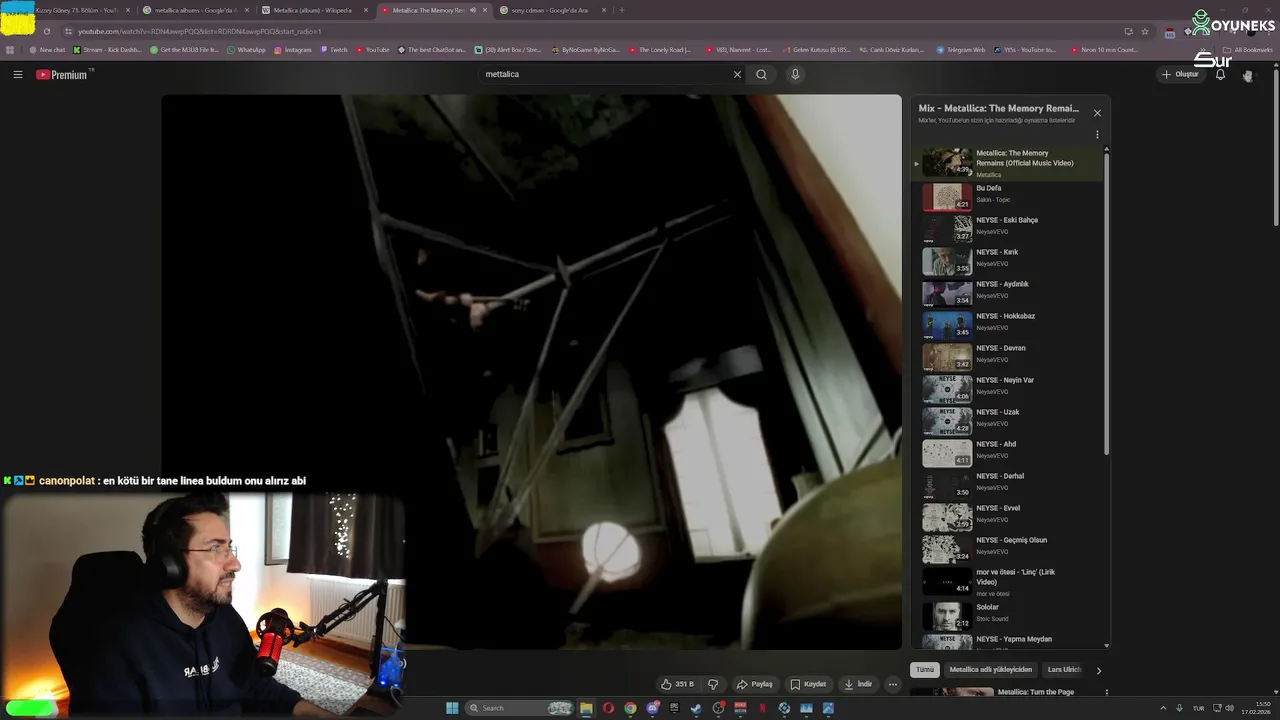Open the Oluştur create menu

[1180, 74]
